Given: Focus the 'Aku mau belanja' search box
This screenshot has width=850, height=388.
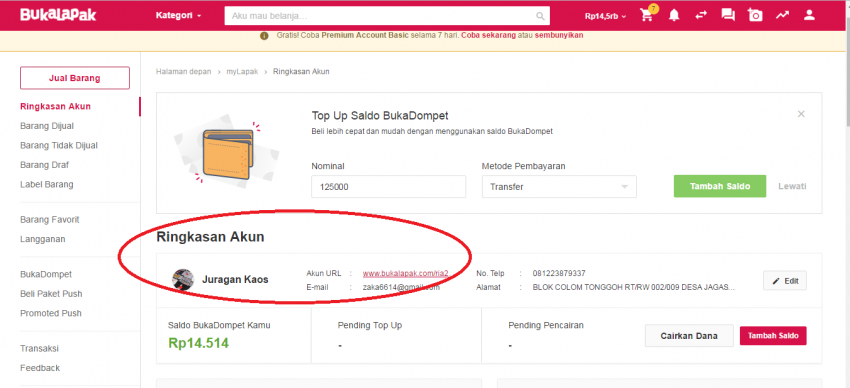Looking at the screenshot, I should (x=387, y=16).
